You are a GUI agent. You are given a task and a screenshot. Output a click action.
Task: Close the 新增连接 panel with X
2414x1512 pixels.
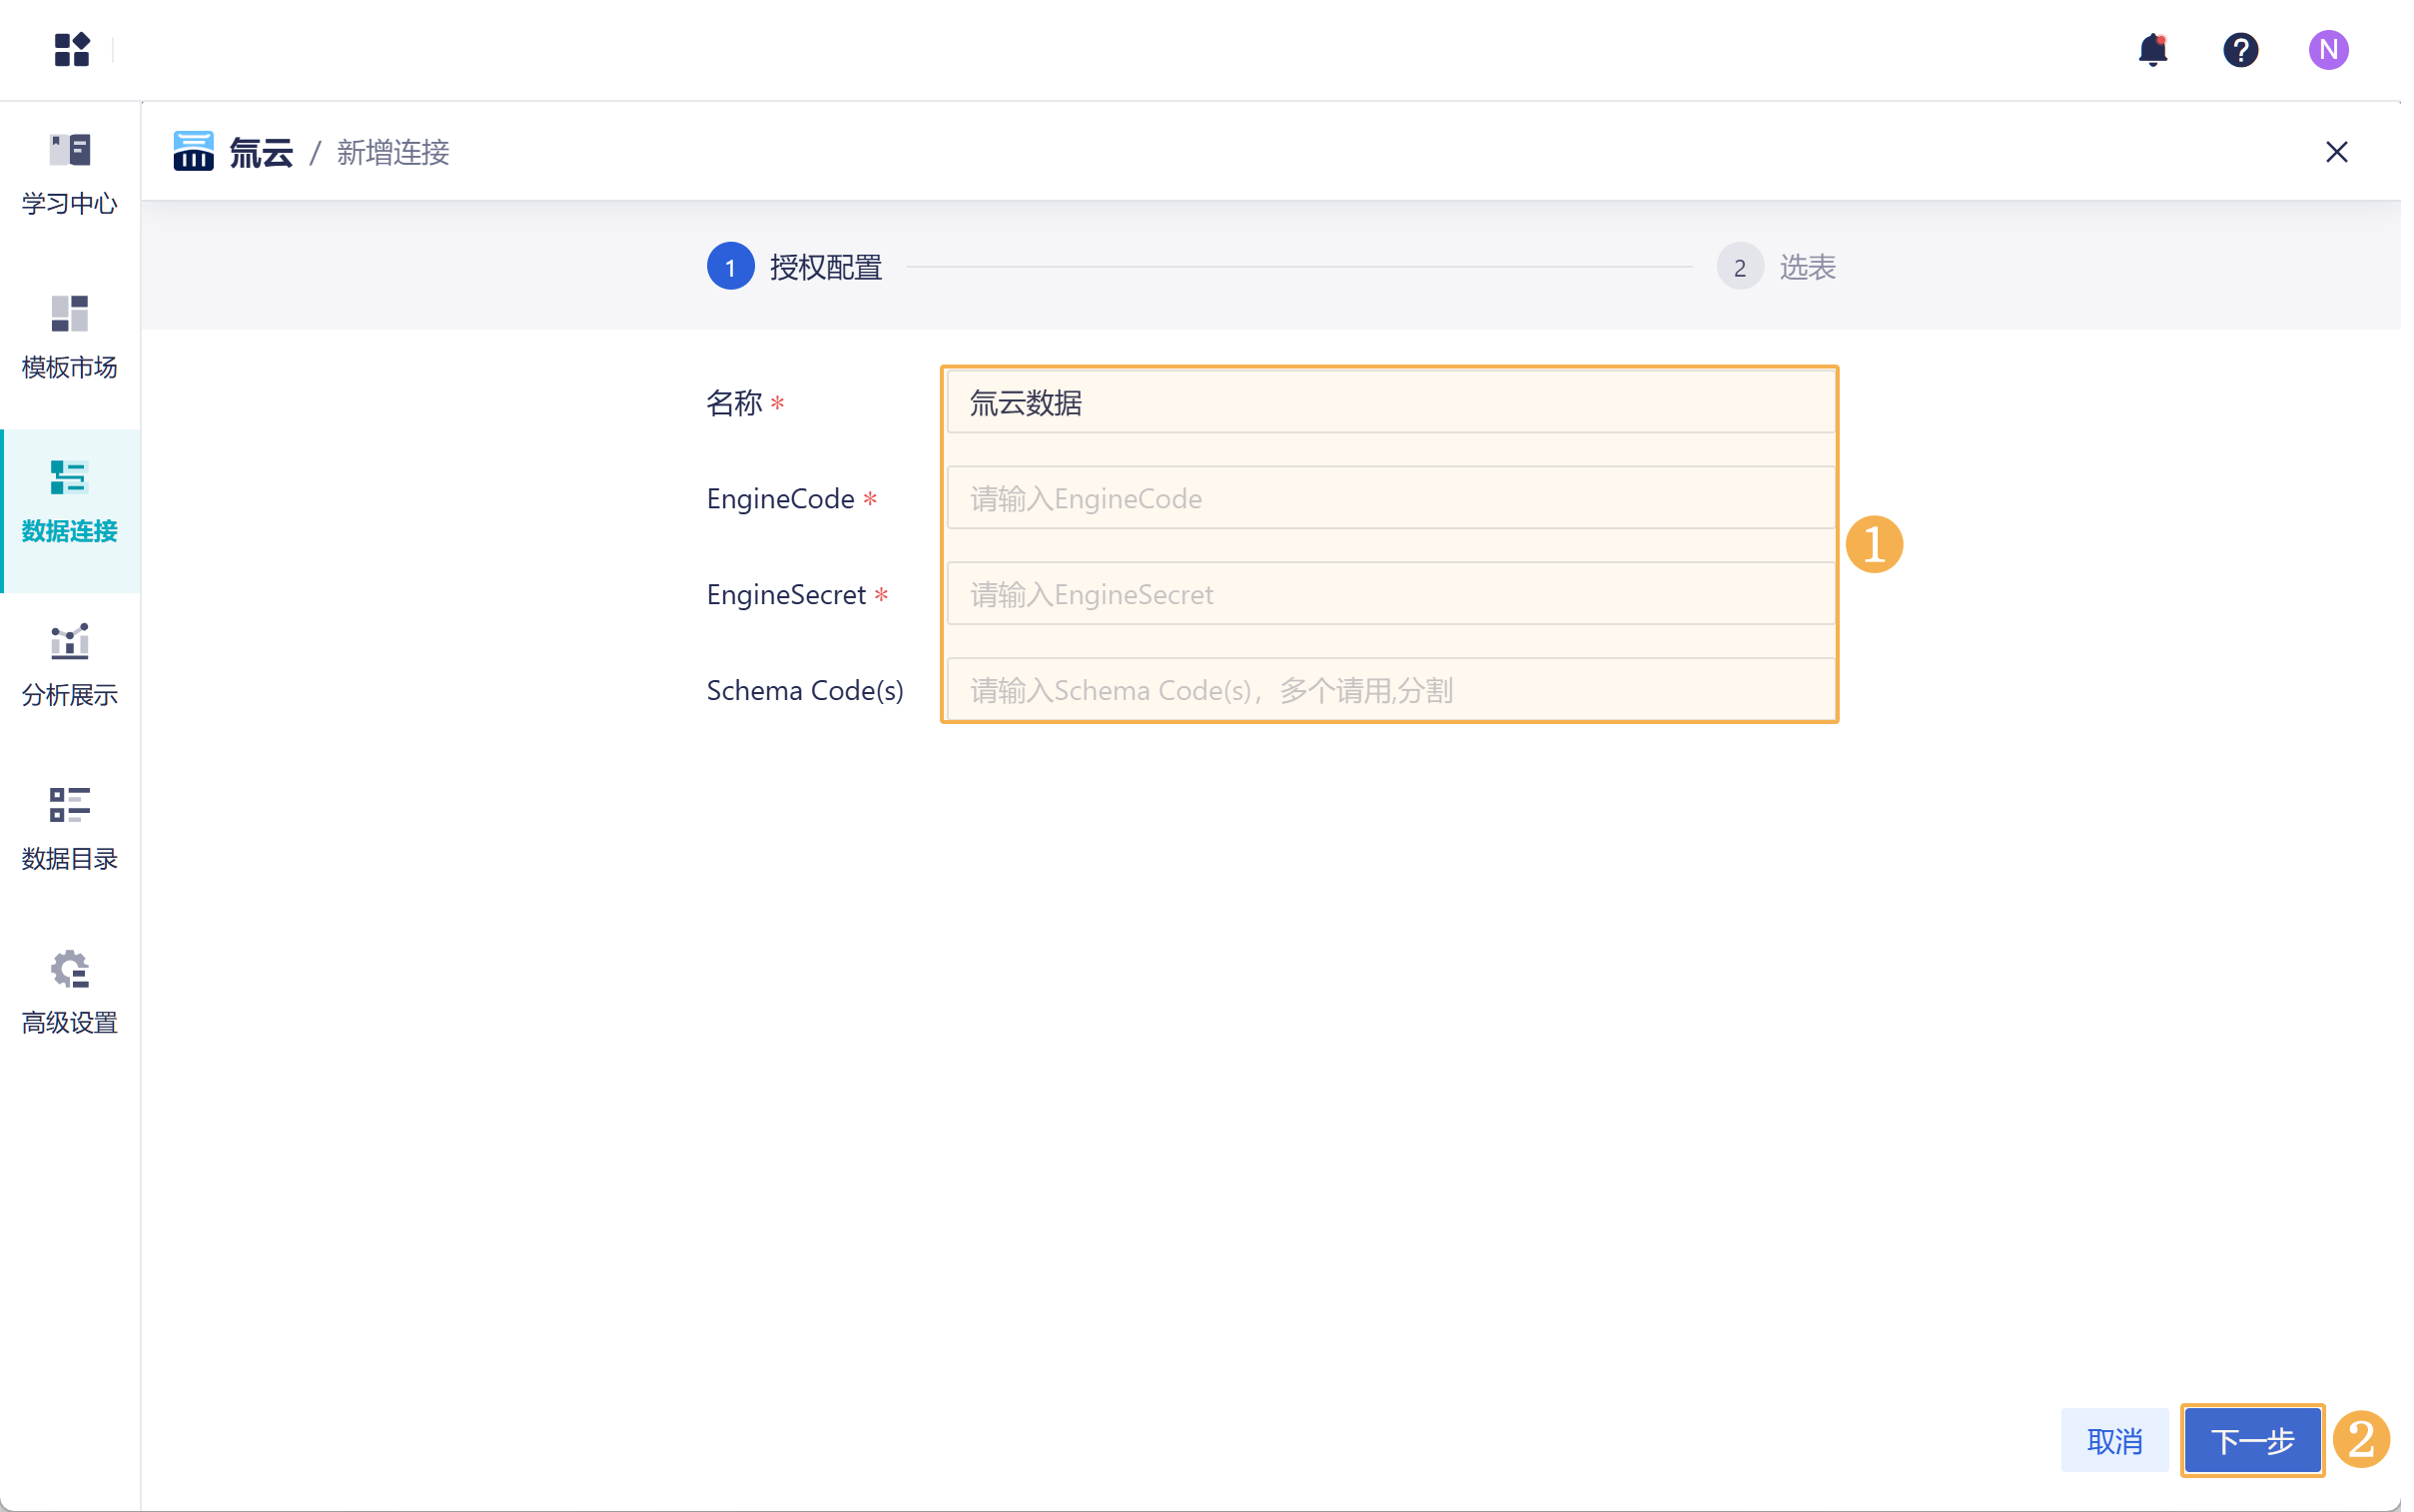tap(2336, 152)
